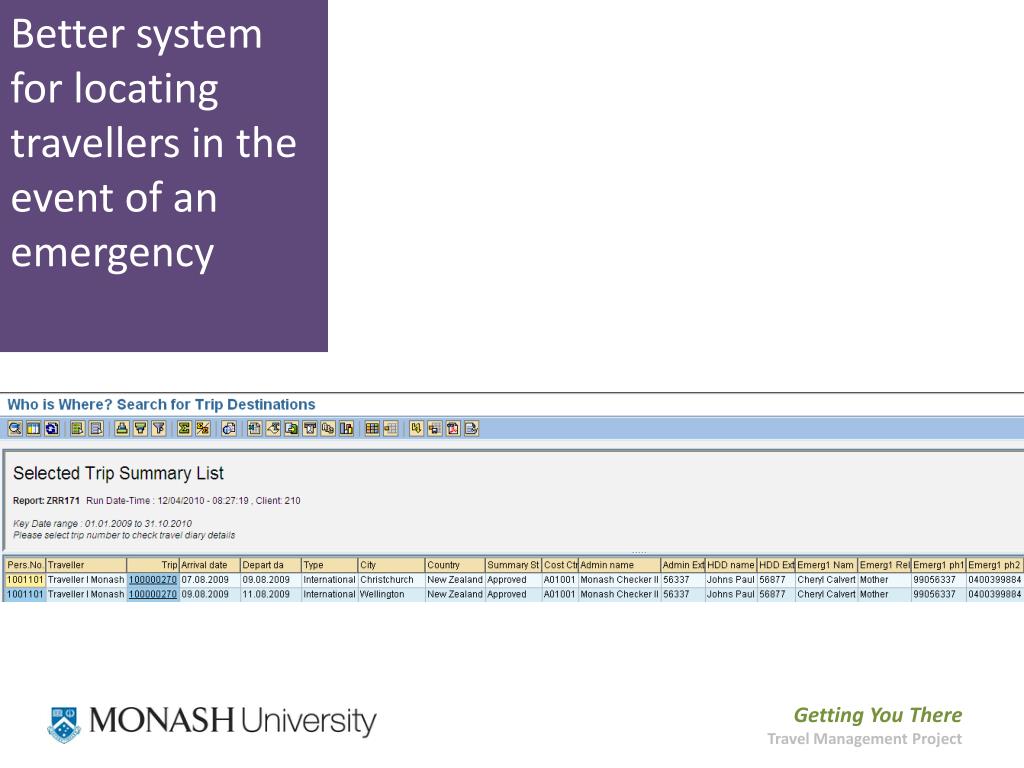Click the Details magnifier icon in toolbar
This screenshot has width=1024, height=768.
click(x=14, y=428)
